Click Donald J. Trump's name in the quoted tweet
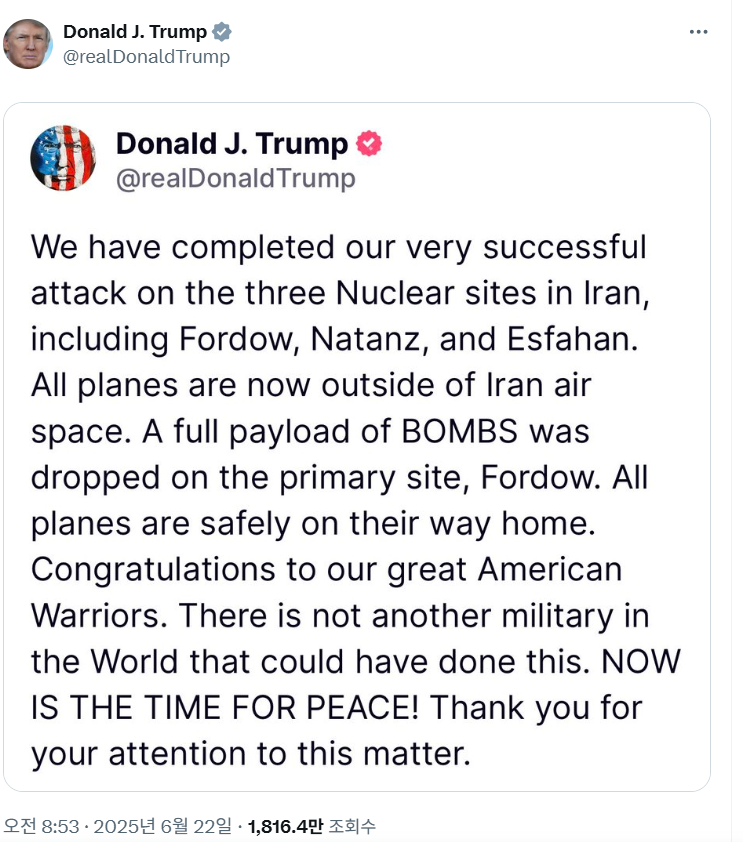The height and width of the screenshot is (842, 743). pos(230,143)
